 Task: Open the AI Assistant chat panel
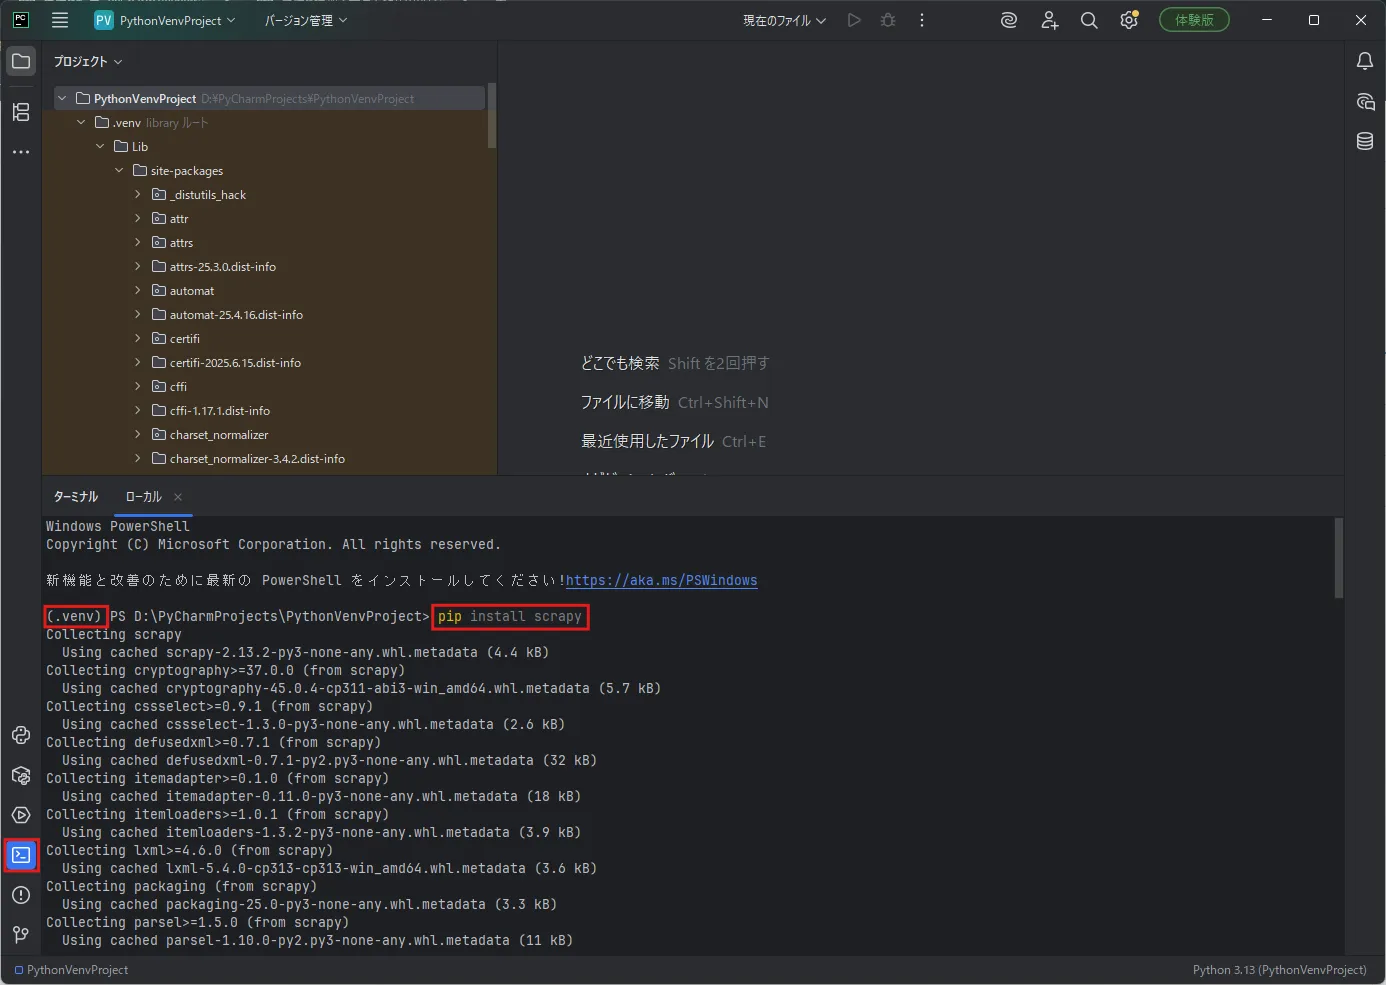[x=1365, y=101]
